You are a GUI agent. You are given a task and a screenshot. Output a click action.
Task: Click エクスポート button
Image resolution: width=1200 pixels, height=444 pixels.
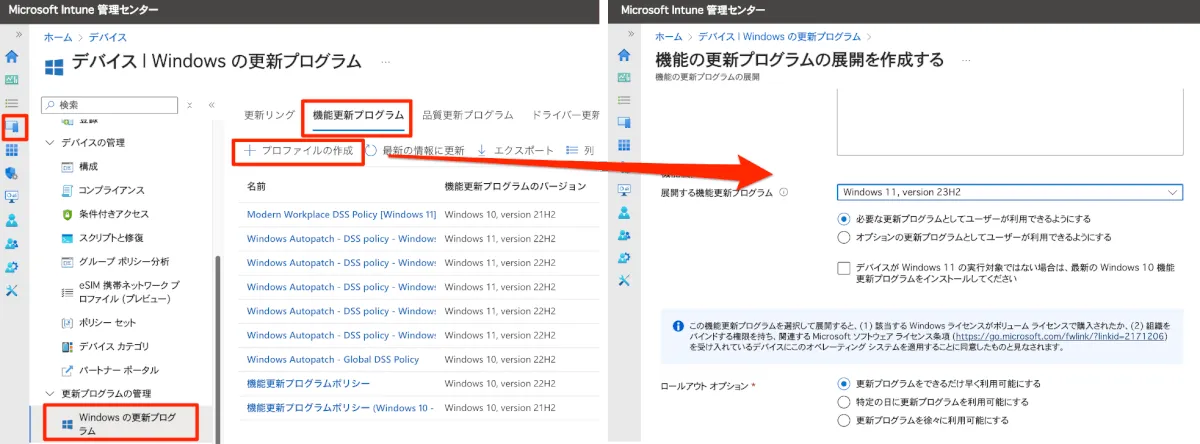pos(515,150)
